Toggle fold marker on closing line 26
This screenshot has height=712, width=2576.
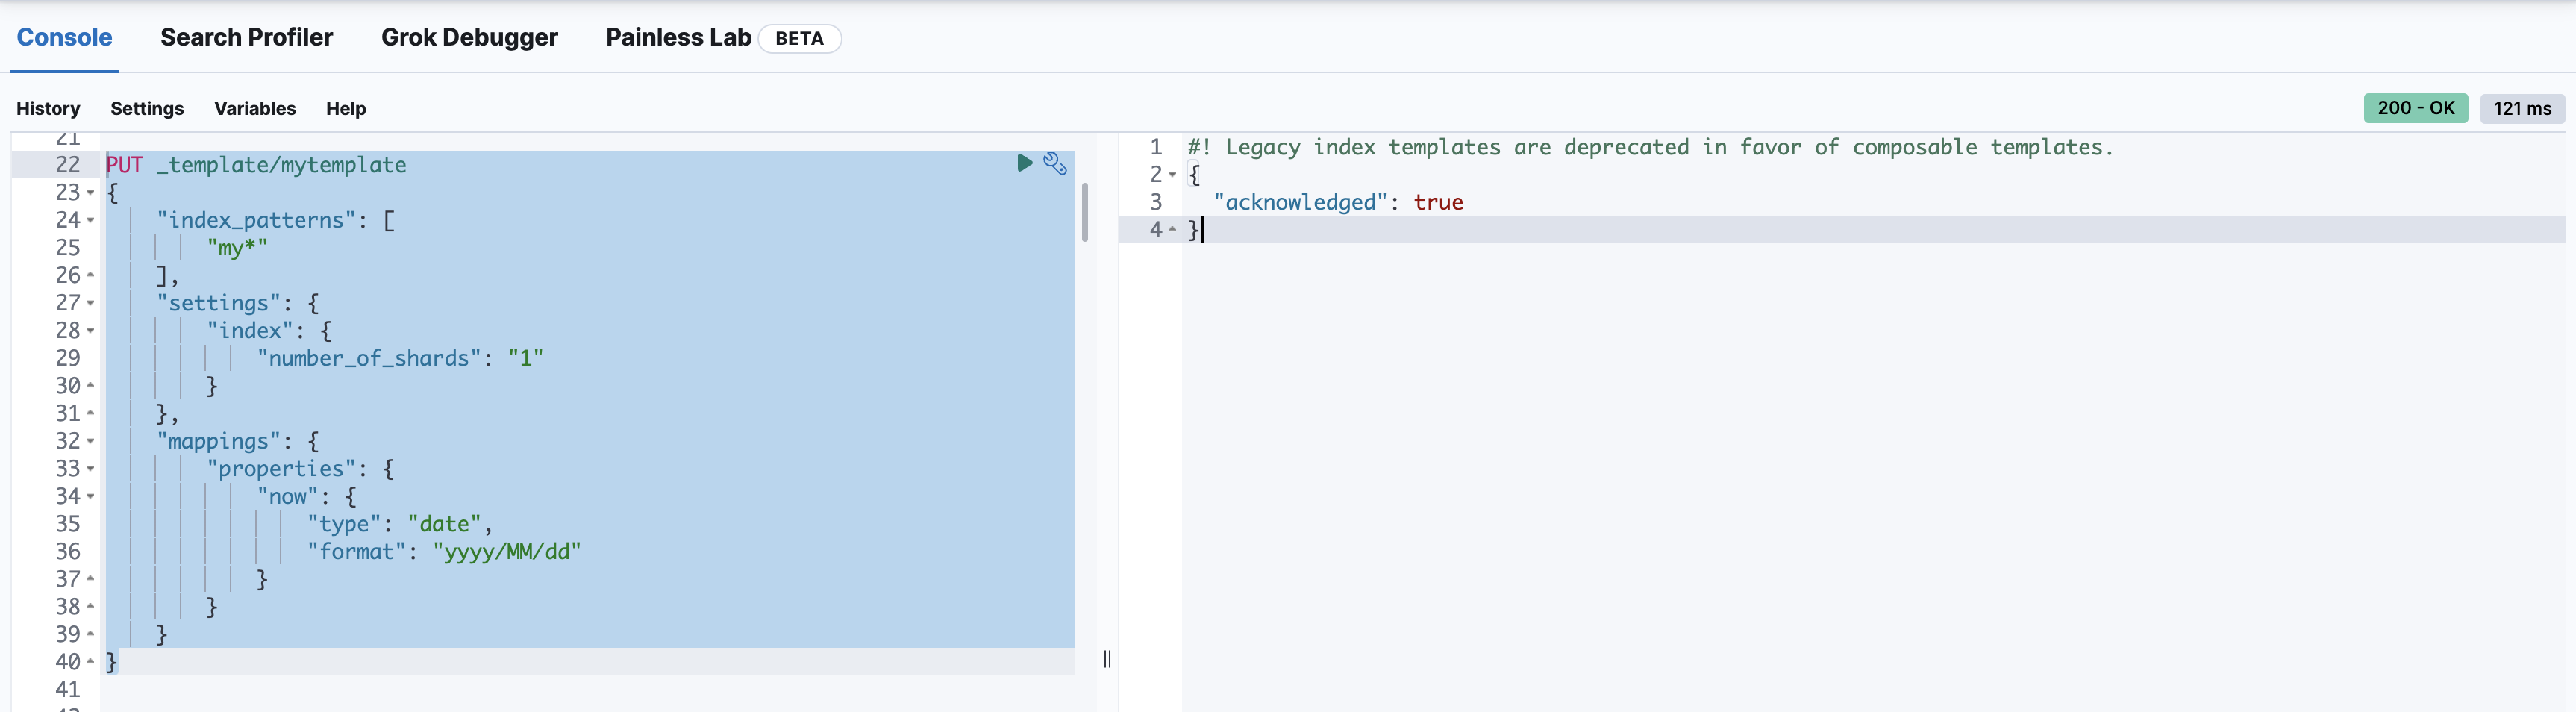(90, 275)
